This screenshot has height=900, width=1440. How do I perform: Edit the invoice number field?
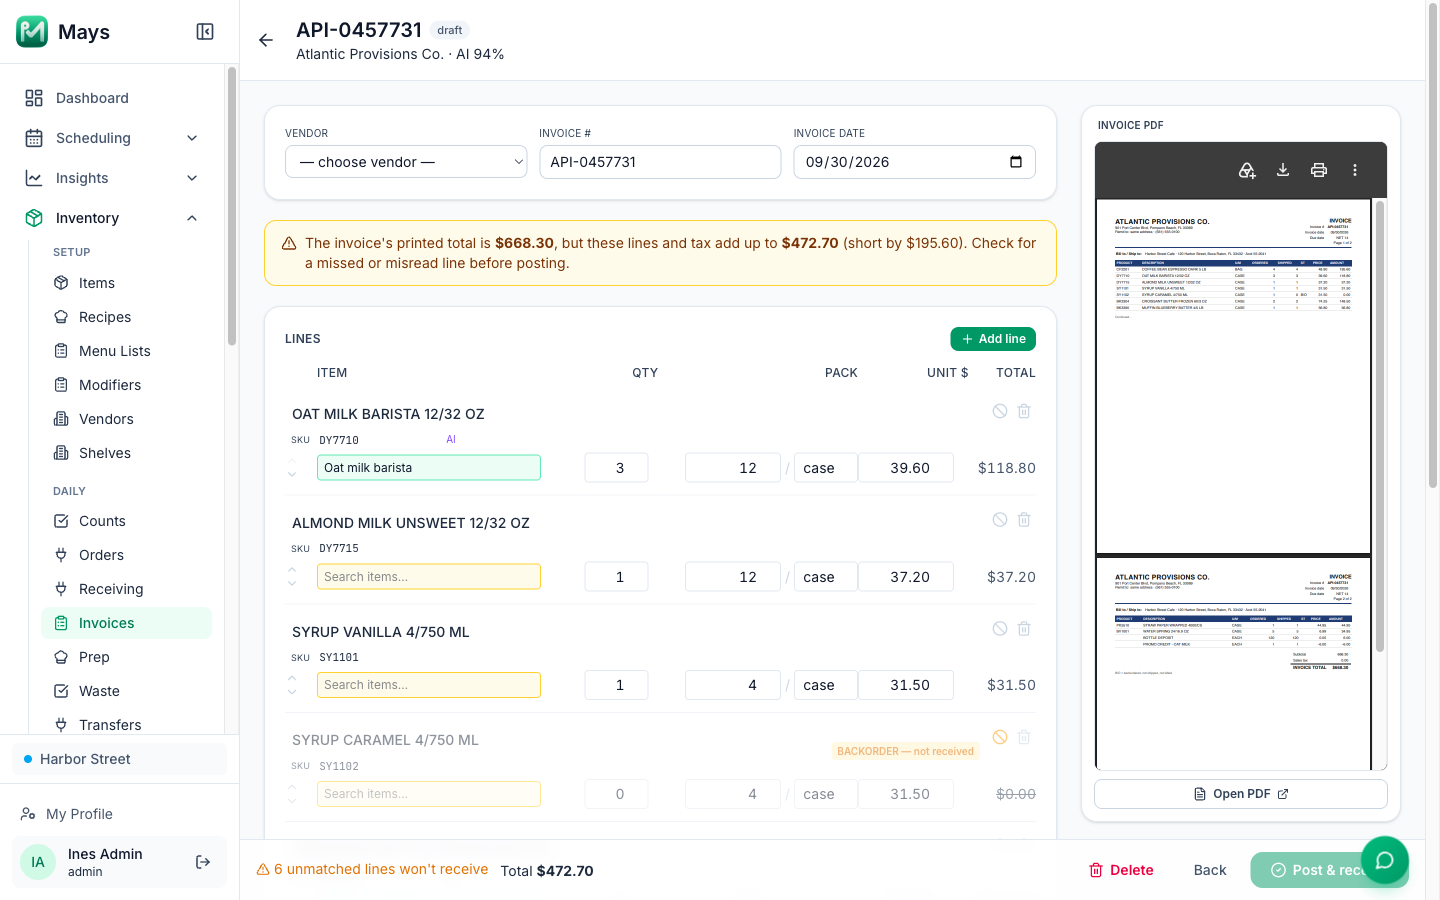(x=660, y=162)
